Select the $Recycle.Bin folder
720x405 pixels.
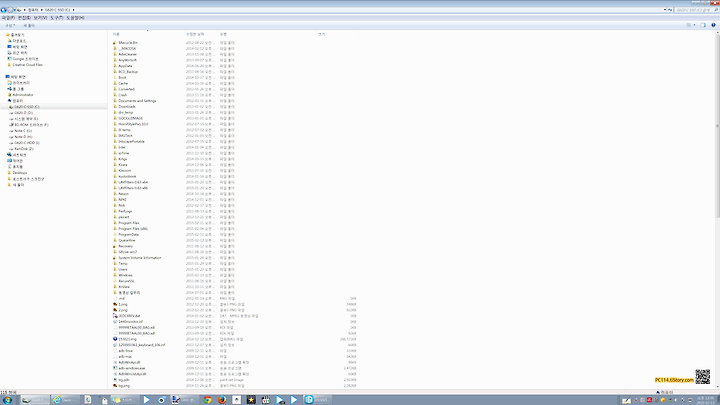128,43
